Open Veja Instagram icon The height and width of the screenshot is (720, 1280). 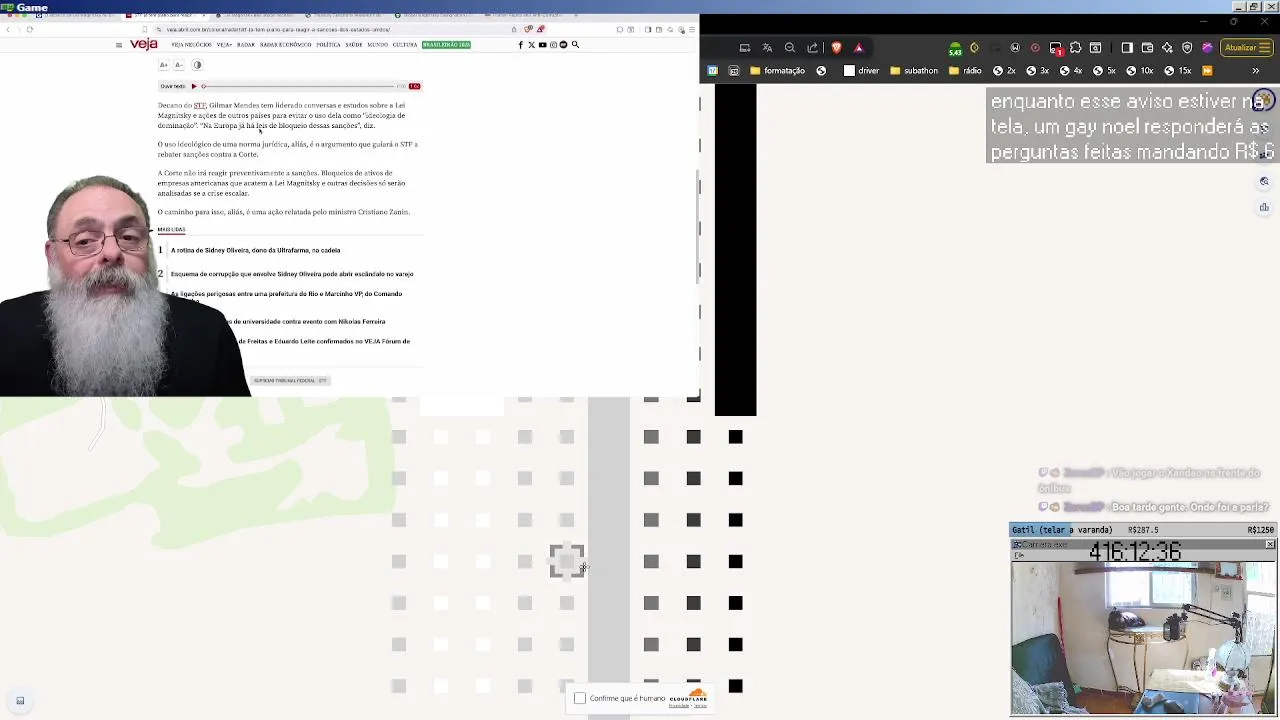(x=553, y=45)
